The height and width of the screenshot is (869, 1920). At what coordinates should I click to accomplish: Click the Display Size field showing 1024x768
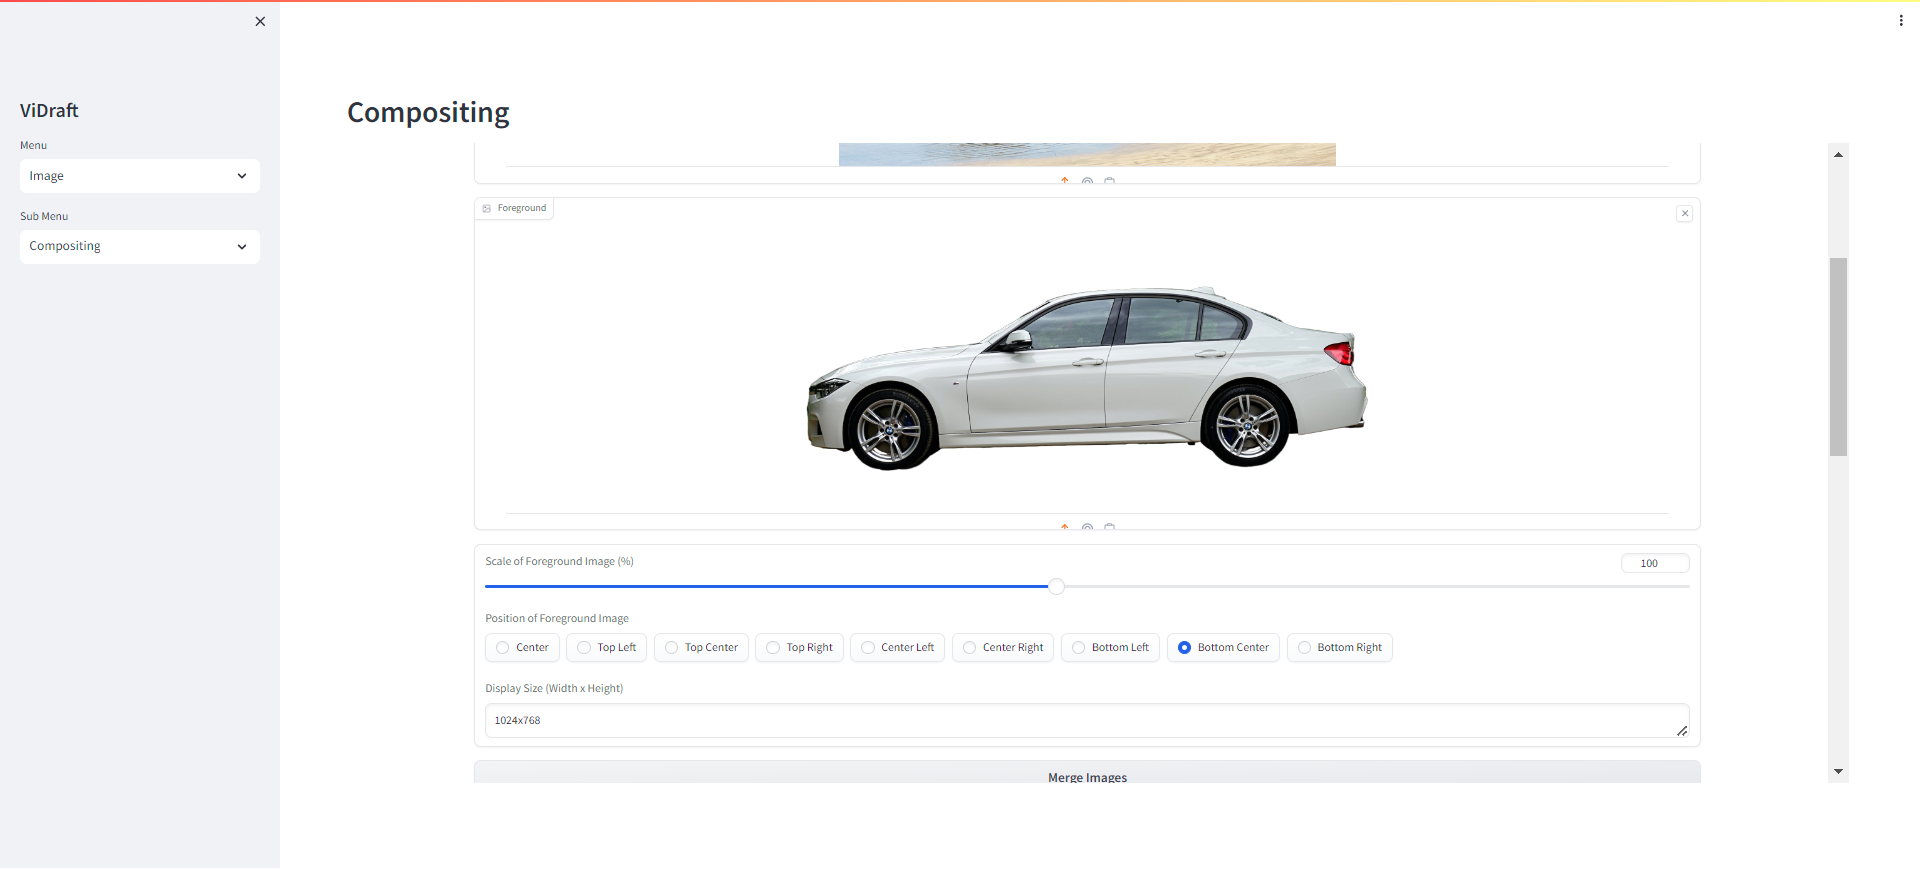point(1087,721)
